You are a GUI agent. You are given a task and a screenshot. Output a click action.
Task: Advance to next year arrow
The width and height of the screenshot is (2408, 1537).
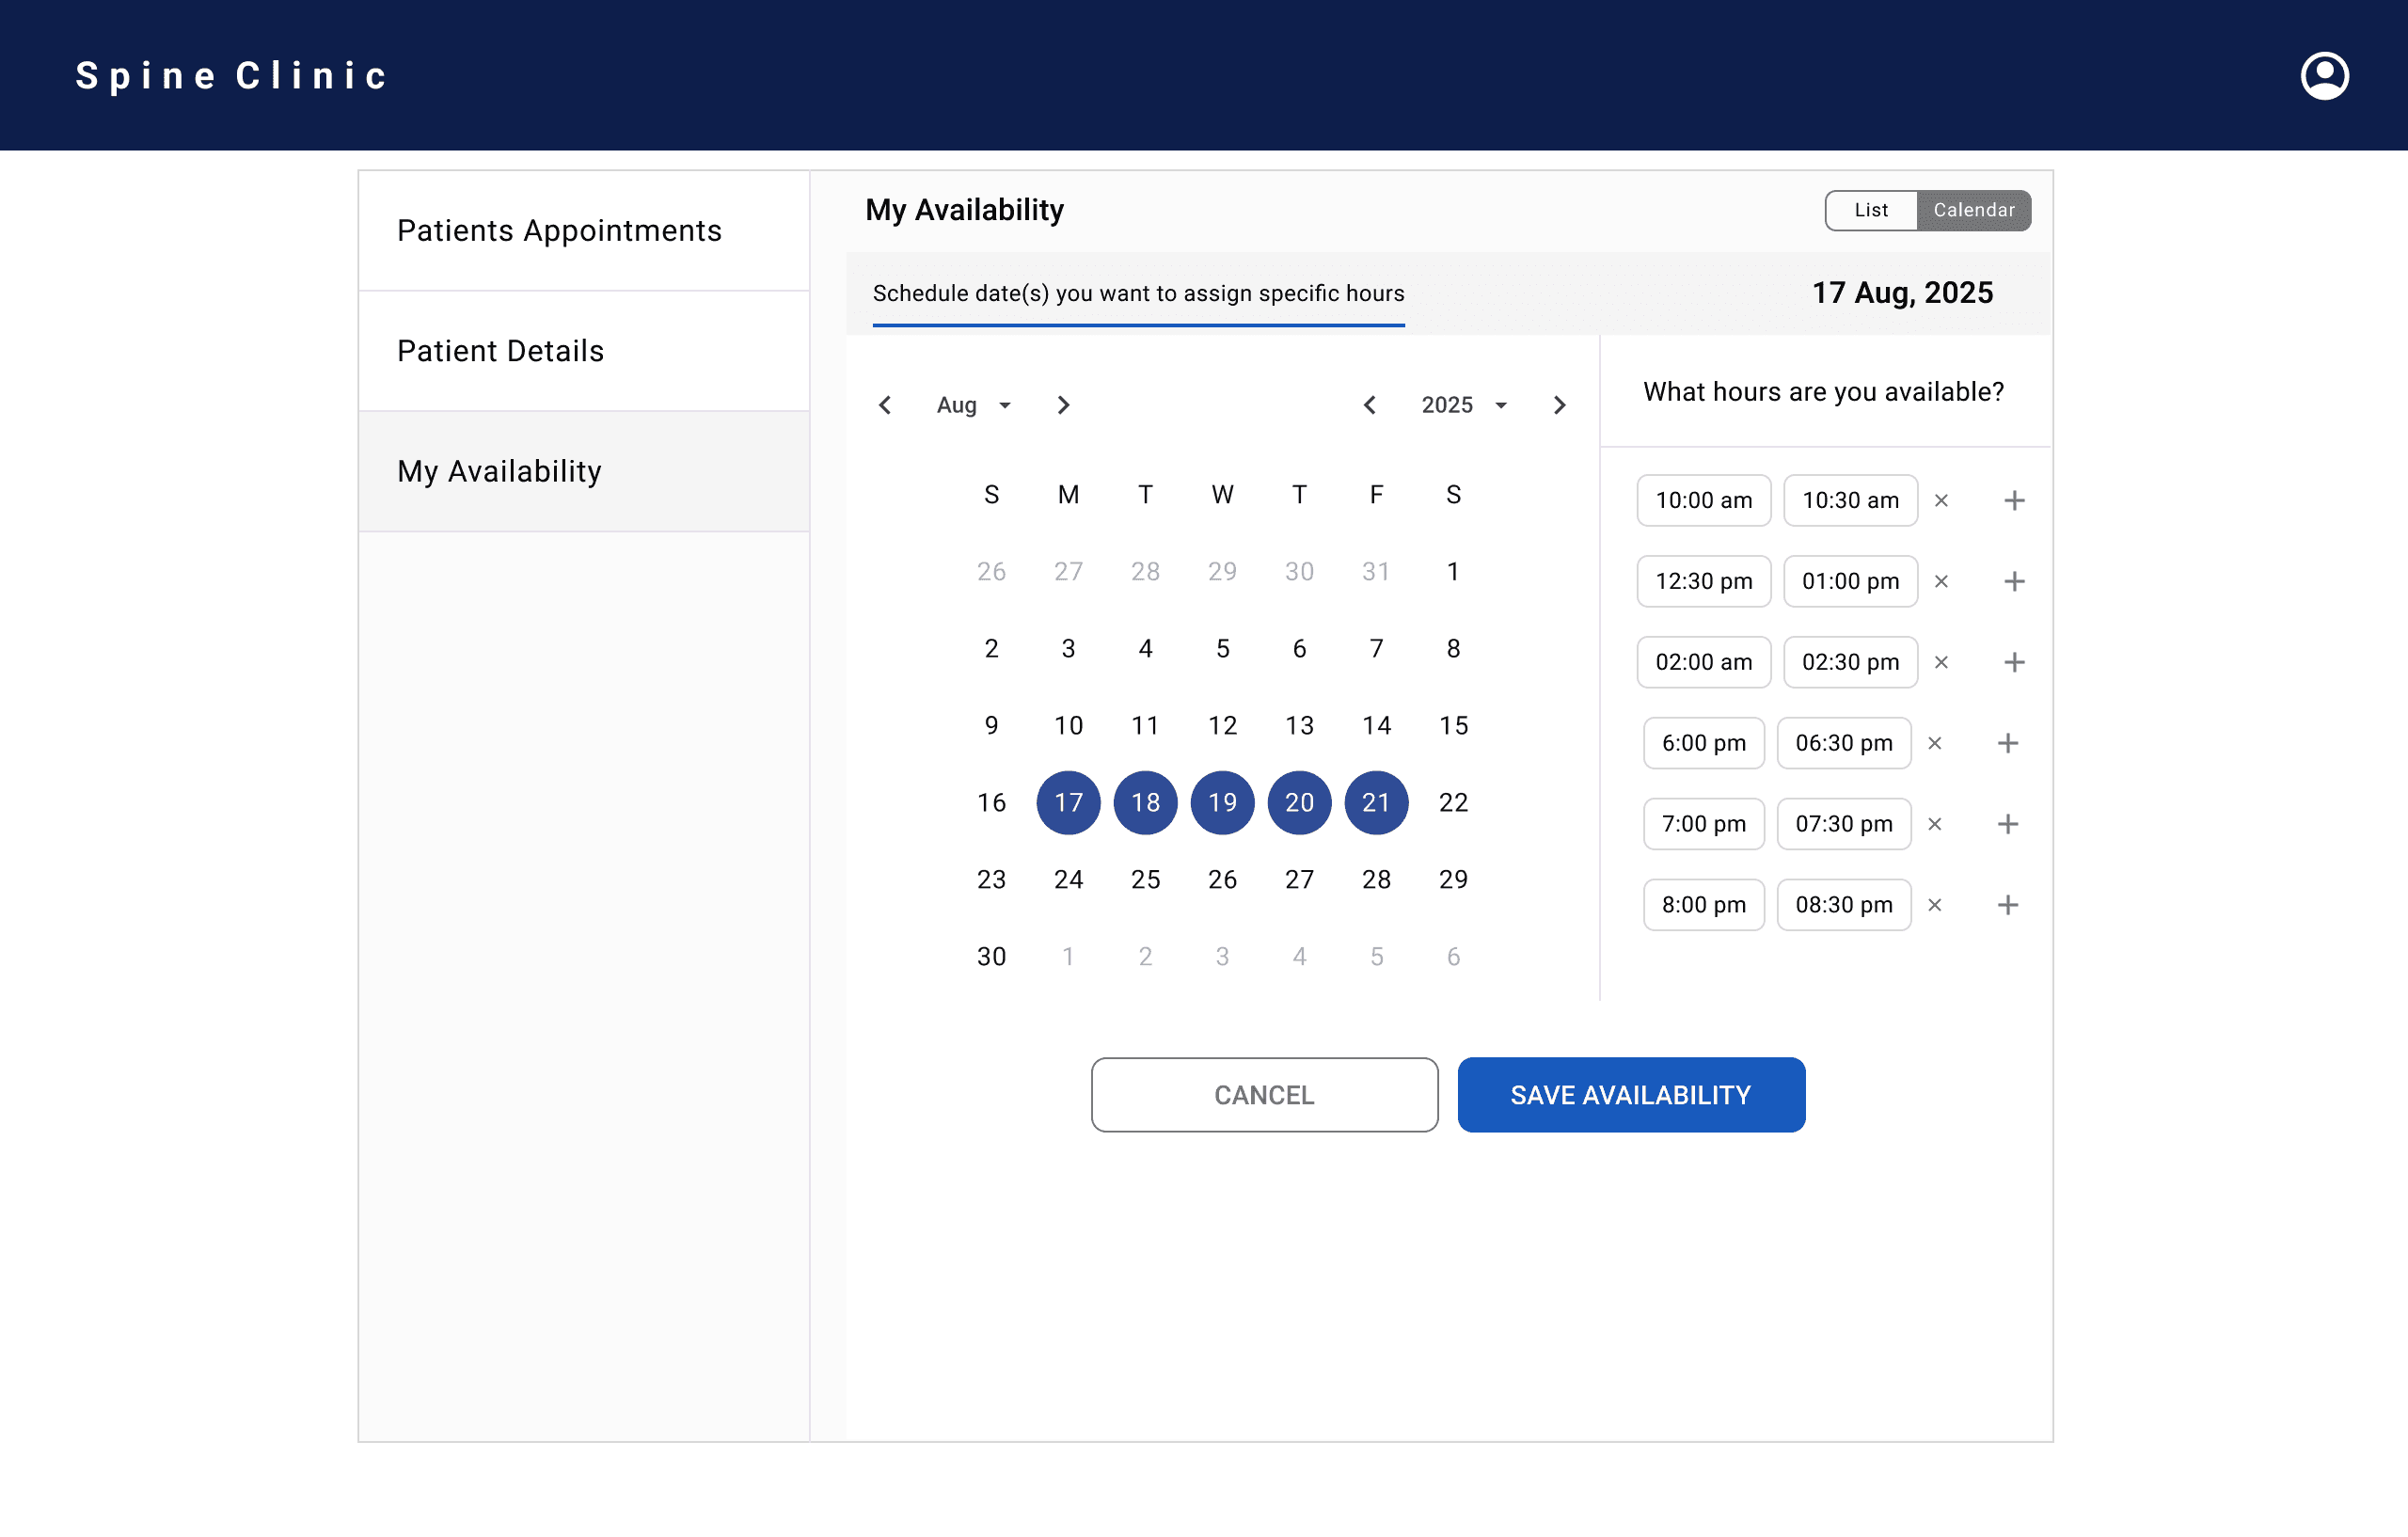pyautogui.click(x=1559, y=405)
